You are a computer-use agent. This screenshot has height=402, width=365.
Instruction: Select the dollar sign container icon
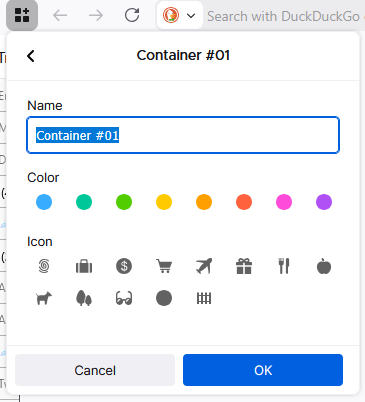(124, 266)
